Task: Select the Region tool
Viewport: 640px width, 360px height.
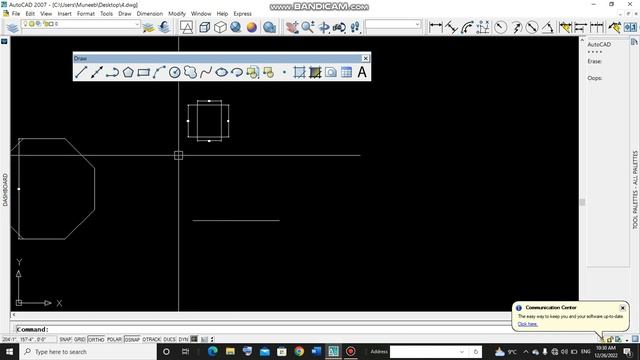Action: [x=331, y=72]
